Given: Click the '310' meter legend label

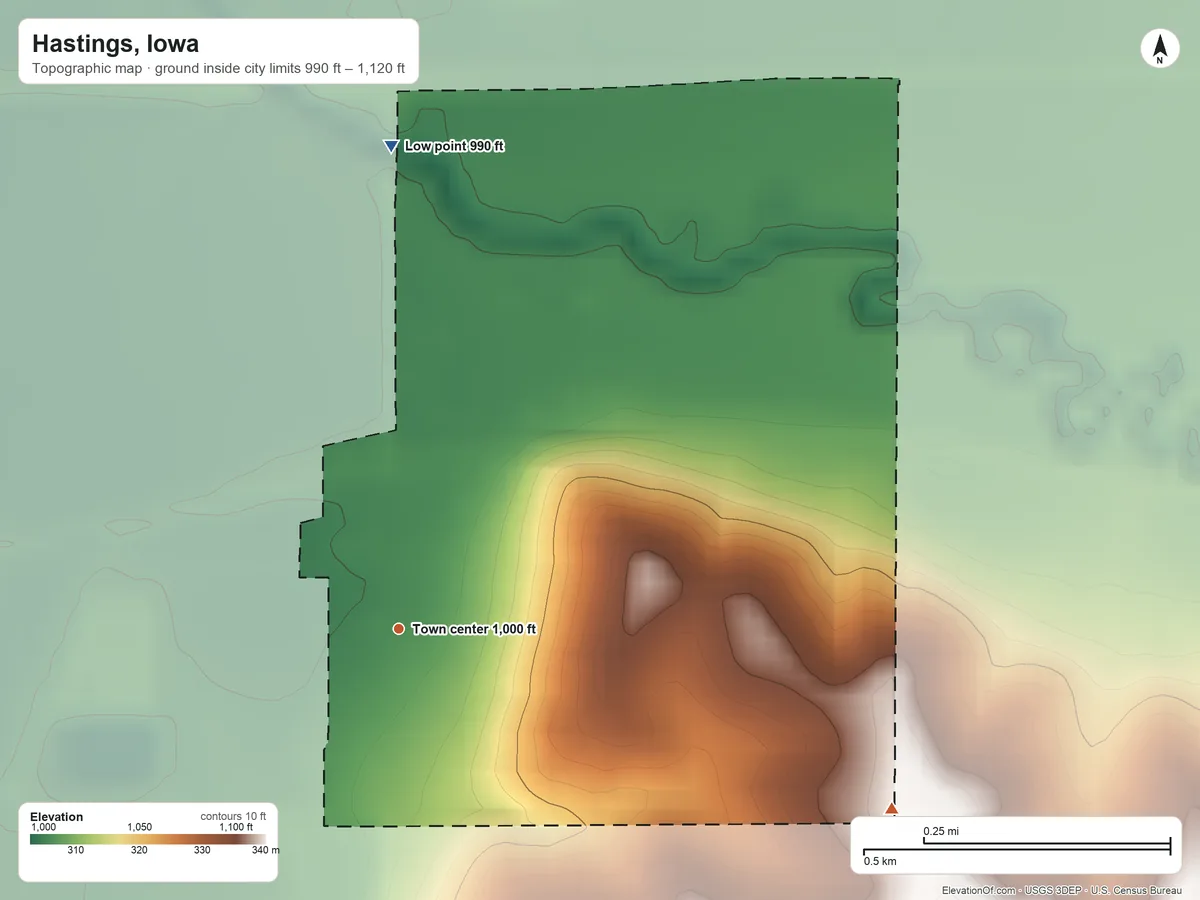Looking at the screenshot, I should 75,851.
